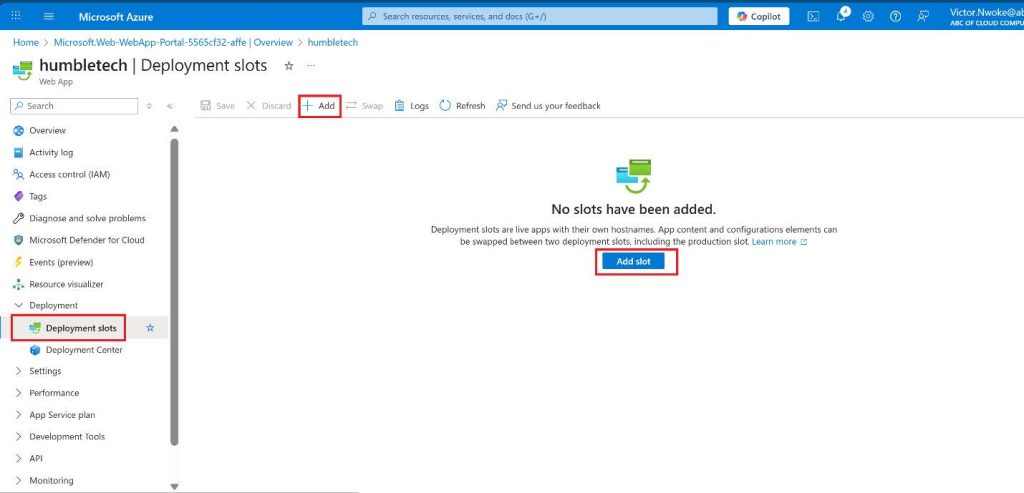Viewport: 1024px width, 493px height.
Task: Click the blue Add slot button
Action: (633, 261)
